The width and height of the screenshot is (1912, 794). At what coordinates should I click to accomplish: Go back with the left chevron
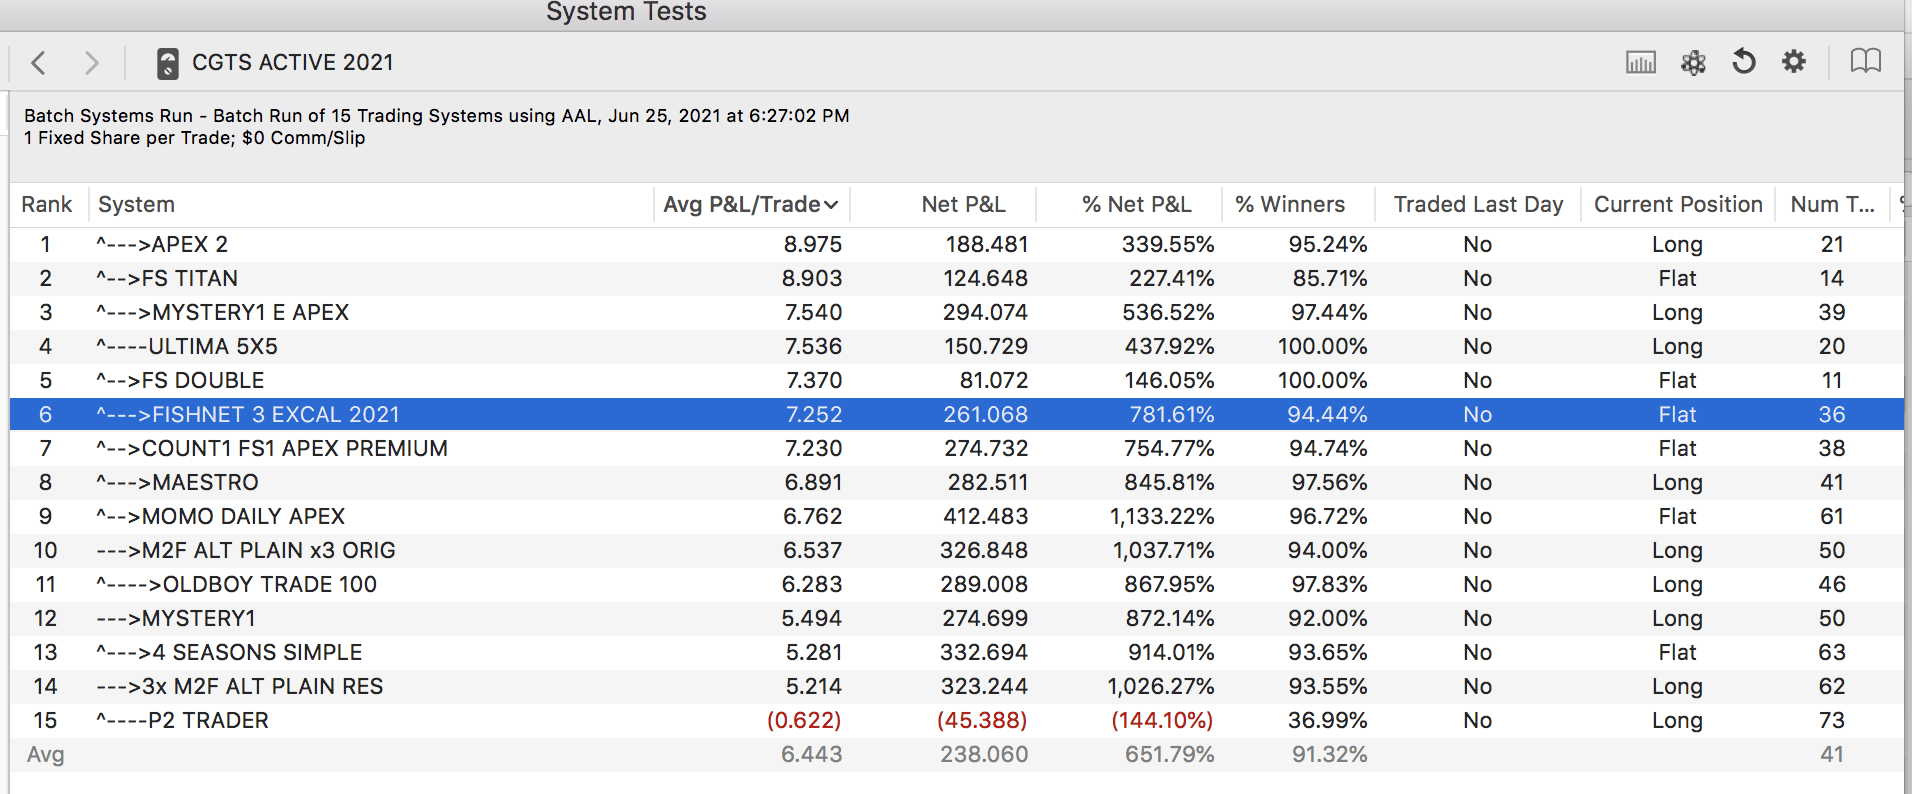click(39, 63)
